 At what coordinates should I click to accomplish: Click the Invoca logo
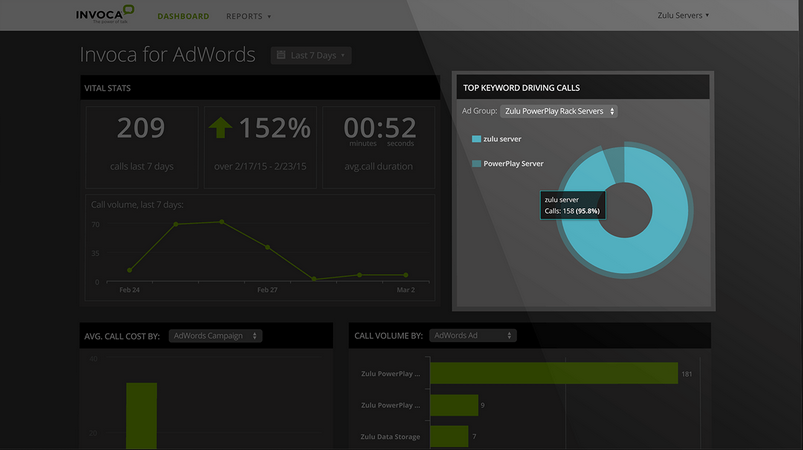[x=105, y=14]
